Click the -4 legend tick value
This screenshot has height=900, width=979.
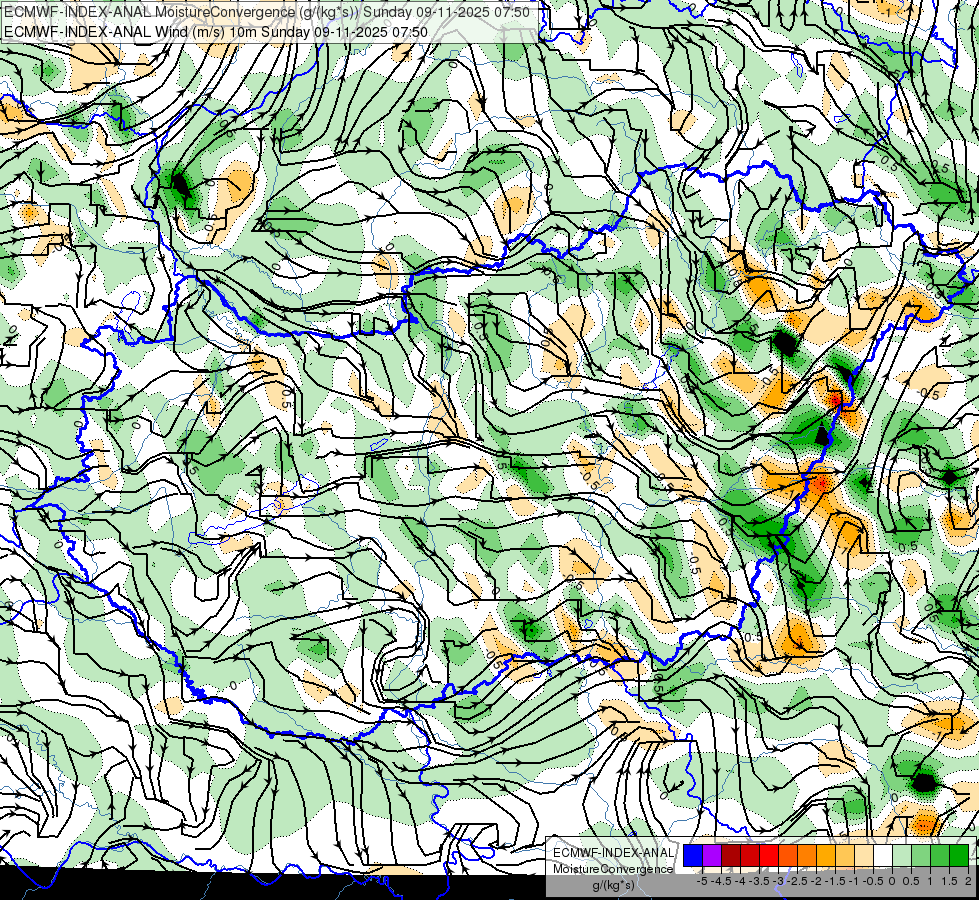(740, 881)
